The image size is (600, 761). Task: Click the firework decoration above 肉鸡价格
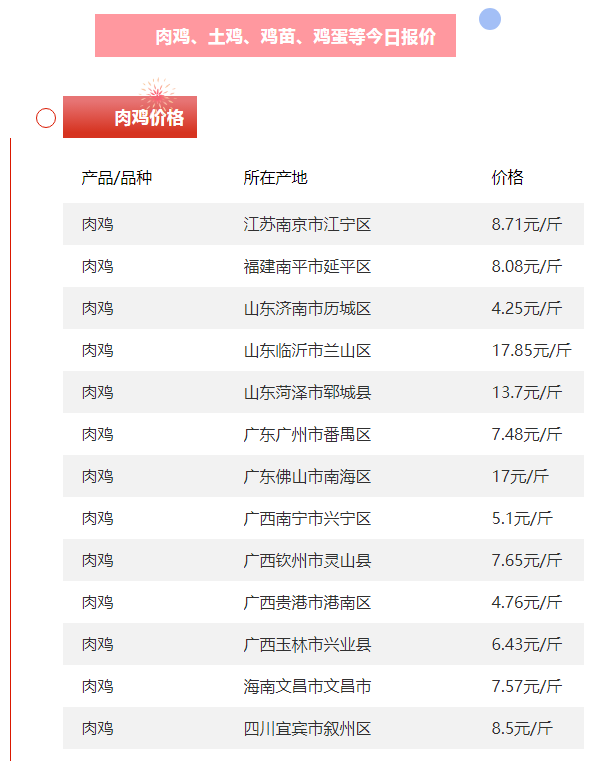point(157,93)
